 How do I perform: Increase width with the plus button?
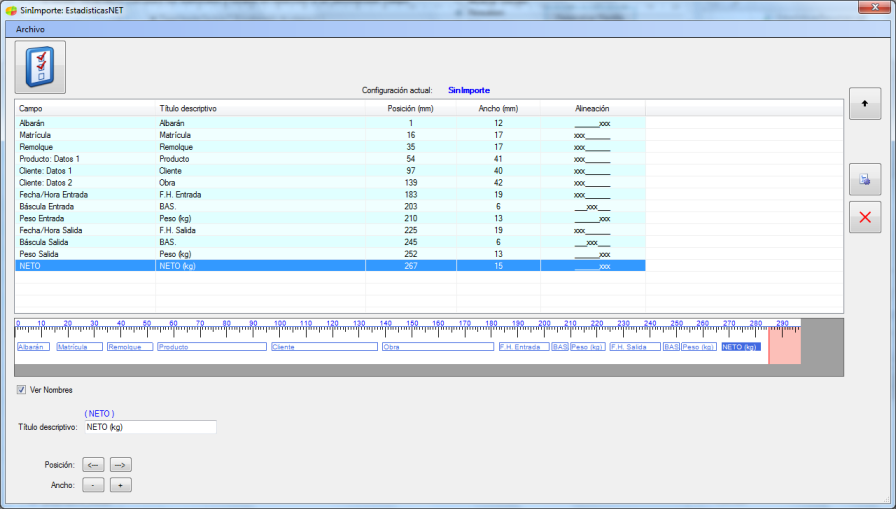point(121,485)
